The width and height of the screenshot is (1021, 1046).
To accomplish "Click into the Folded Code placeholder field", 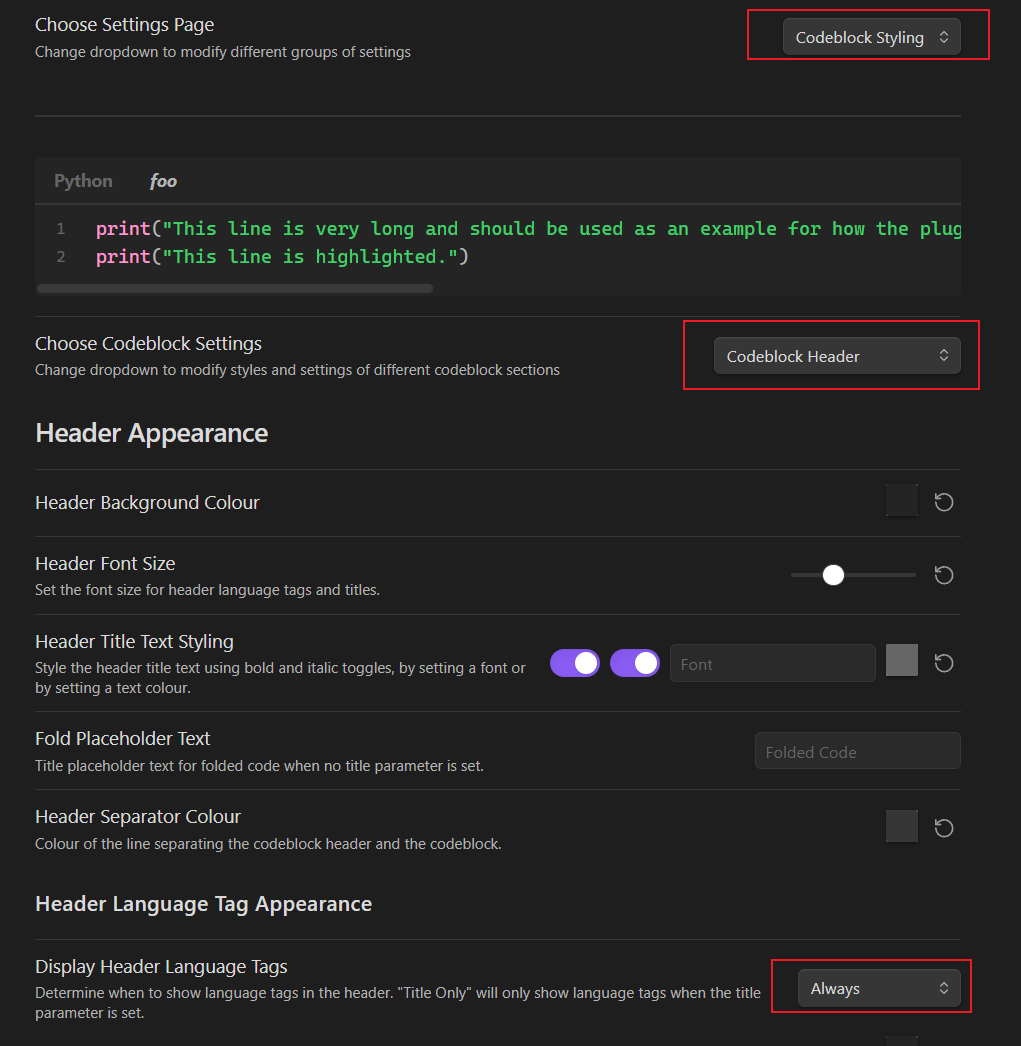I will 858,751.
